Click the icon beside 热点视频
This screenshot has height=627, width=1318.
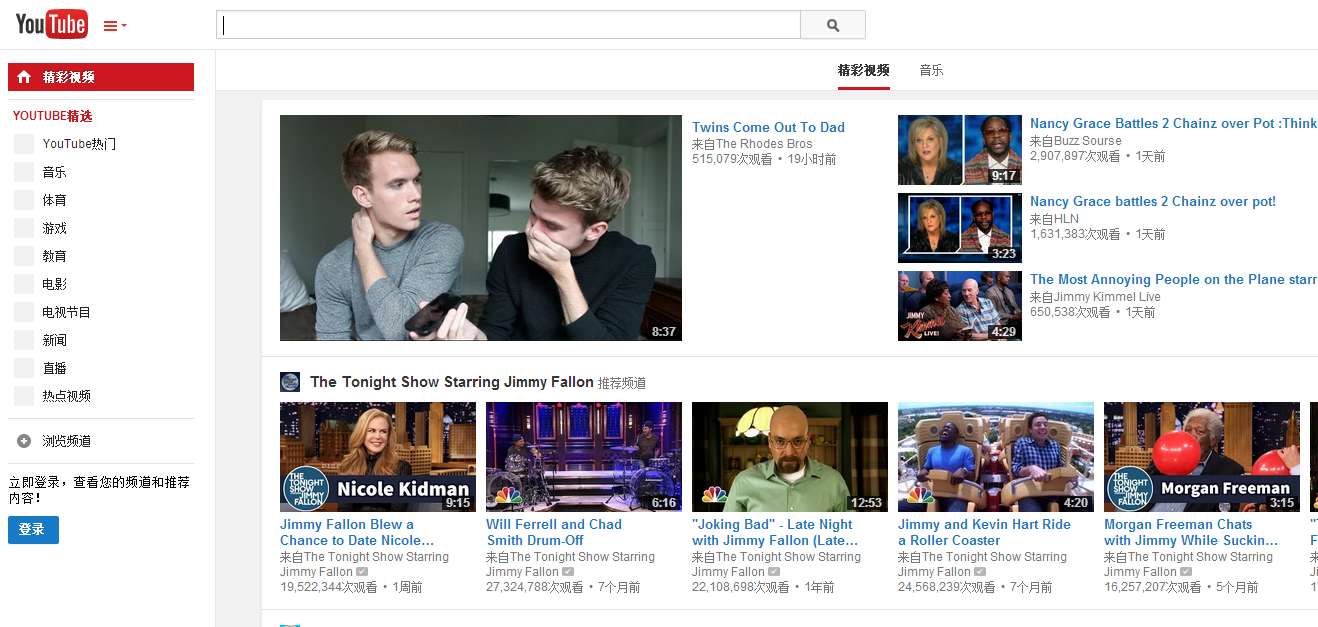24,396
